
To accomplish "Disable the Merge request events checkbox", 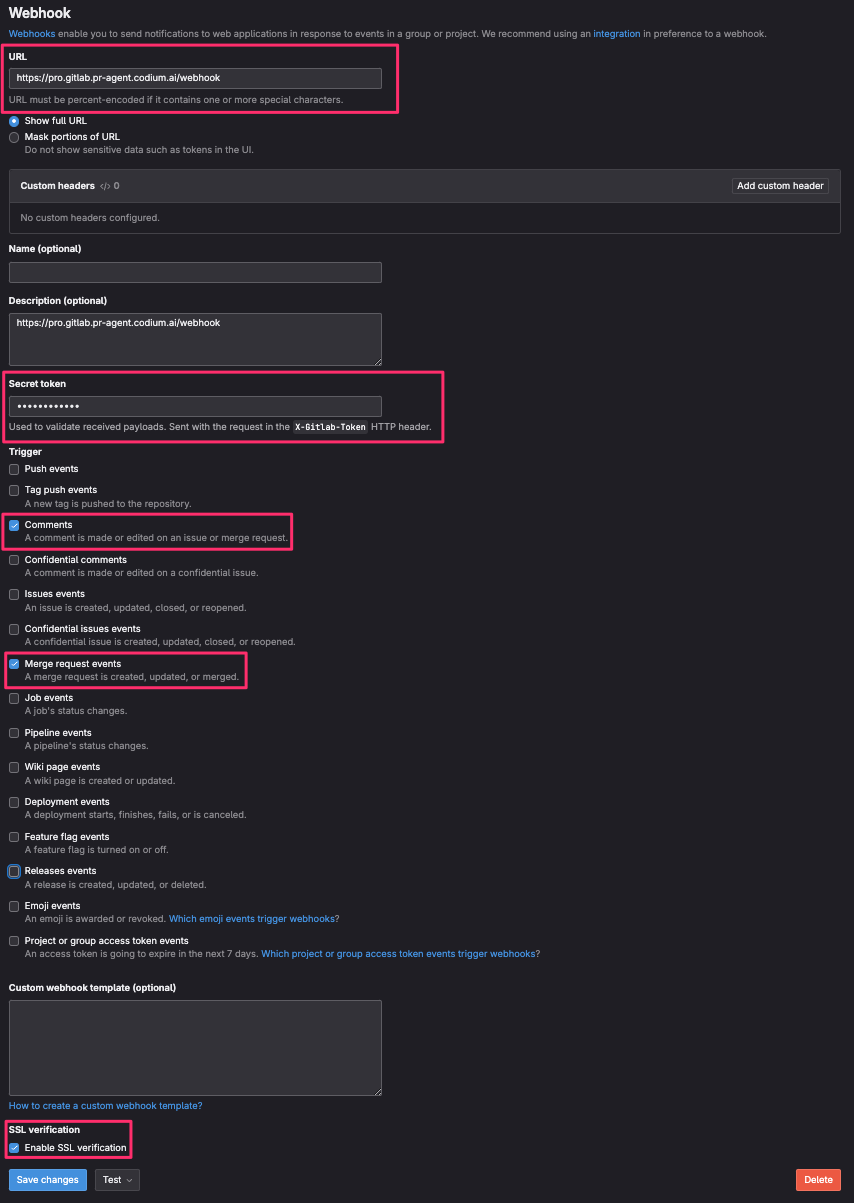I will coord(14,664).
